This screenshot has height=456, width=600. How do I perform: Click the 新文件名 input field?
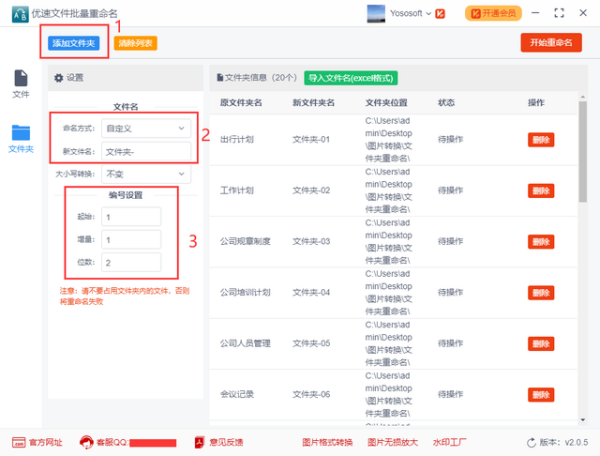point(147,151)
